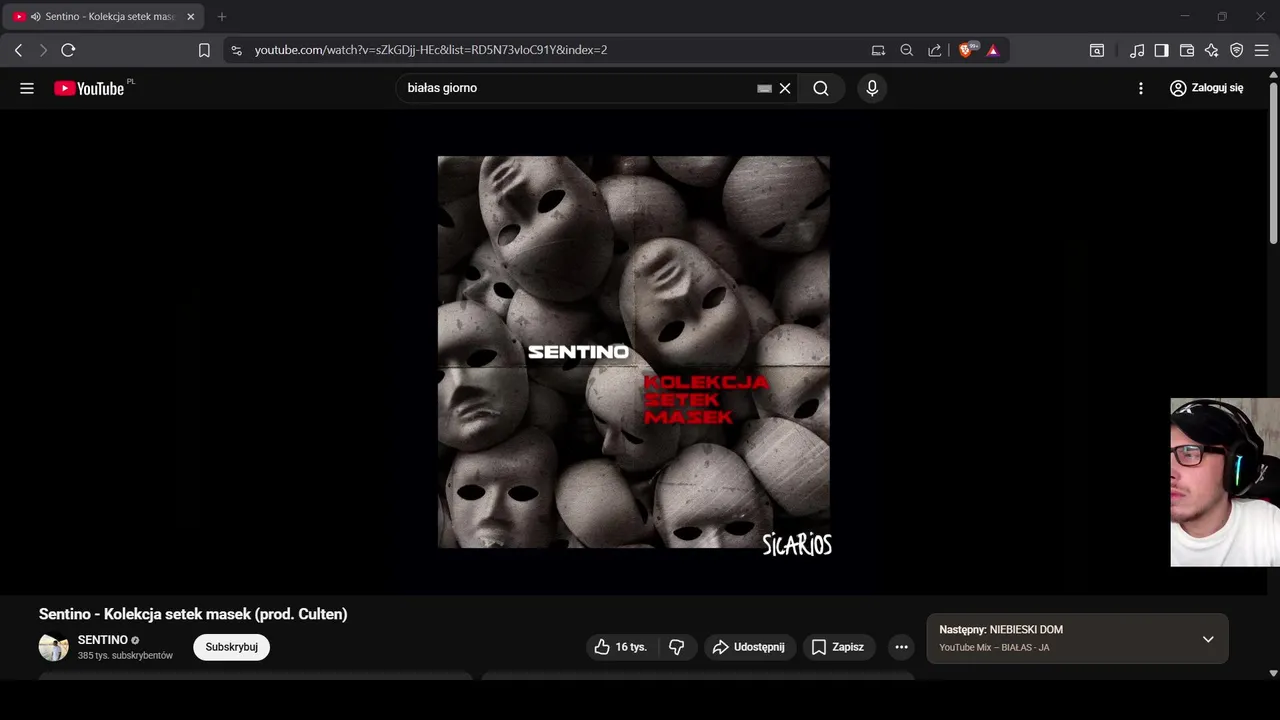Toggle the browser sidebar panel
This screenshot has width=1280, height=720.
pos(1161,50)
